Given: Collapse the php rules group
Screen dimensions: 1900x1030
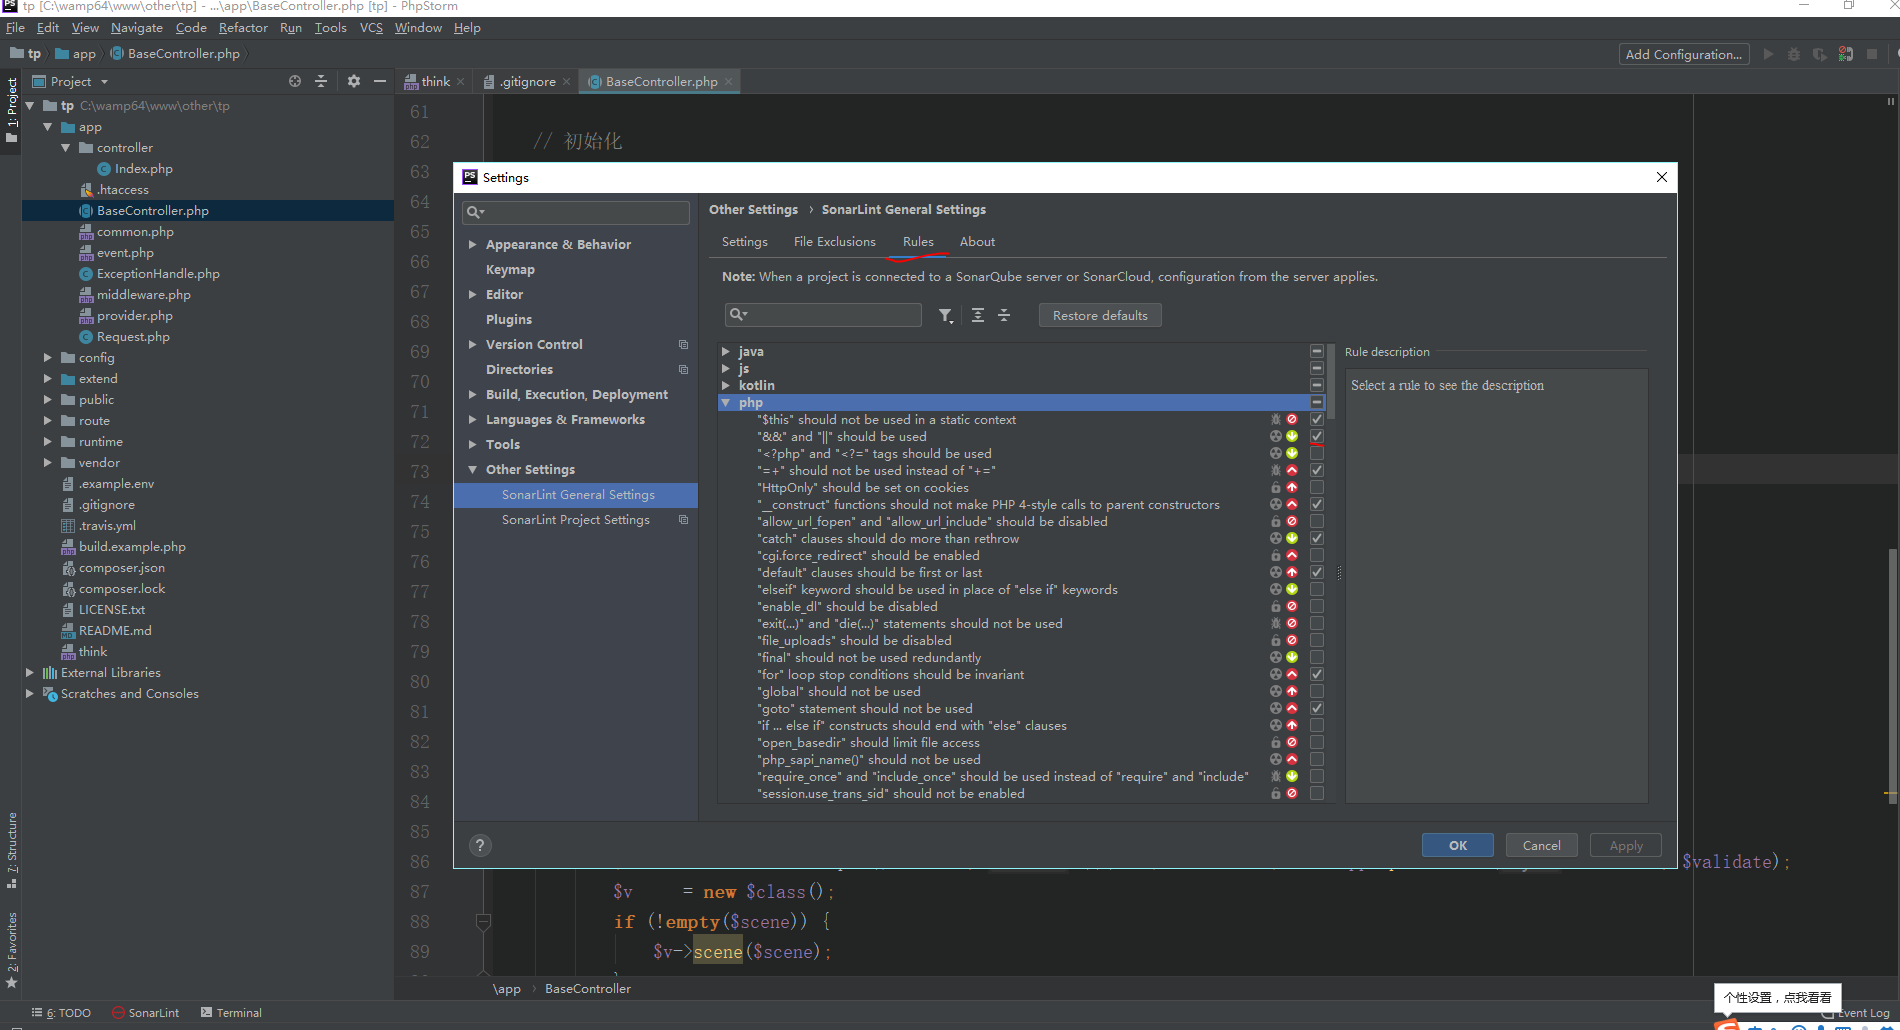Looking at the screenshot, I should coord(726,403).
